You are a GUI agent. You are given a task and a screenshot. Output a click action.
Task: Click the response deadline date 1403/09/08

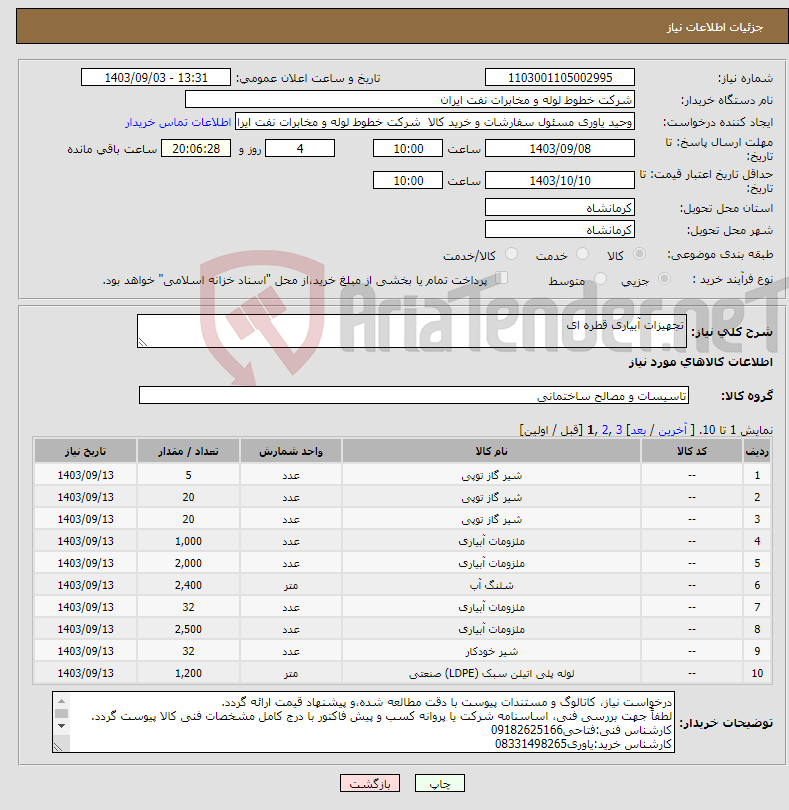pos(560,149)
